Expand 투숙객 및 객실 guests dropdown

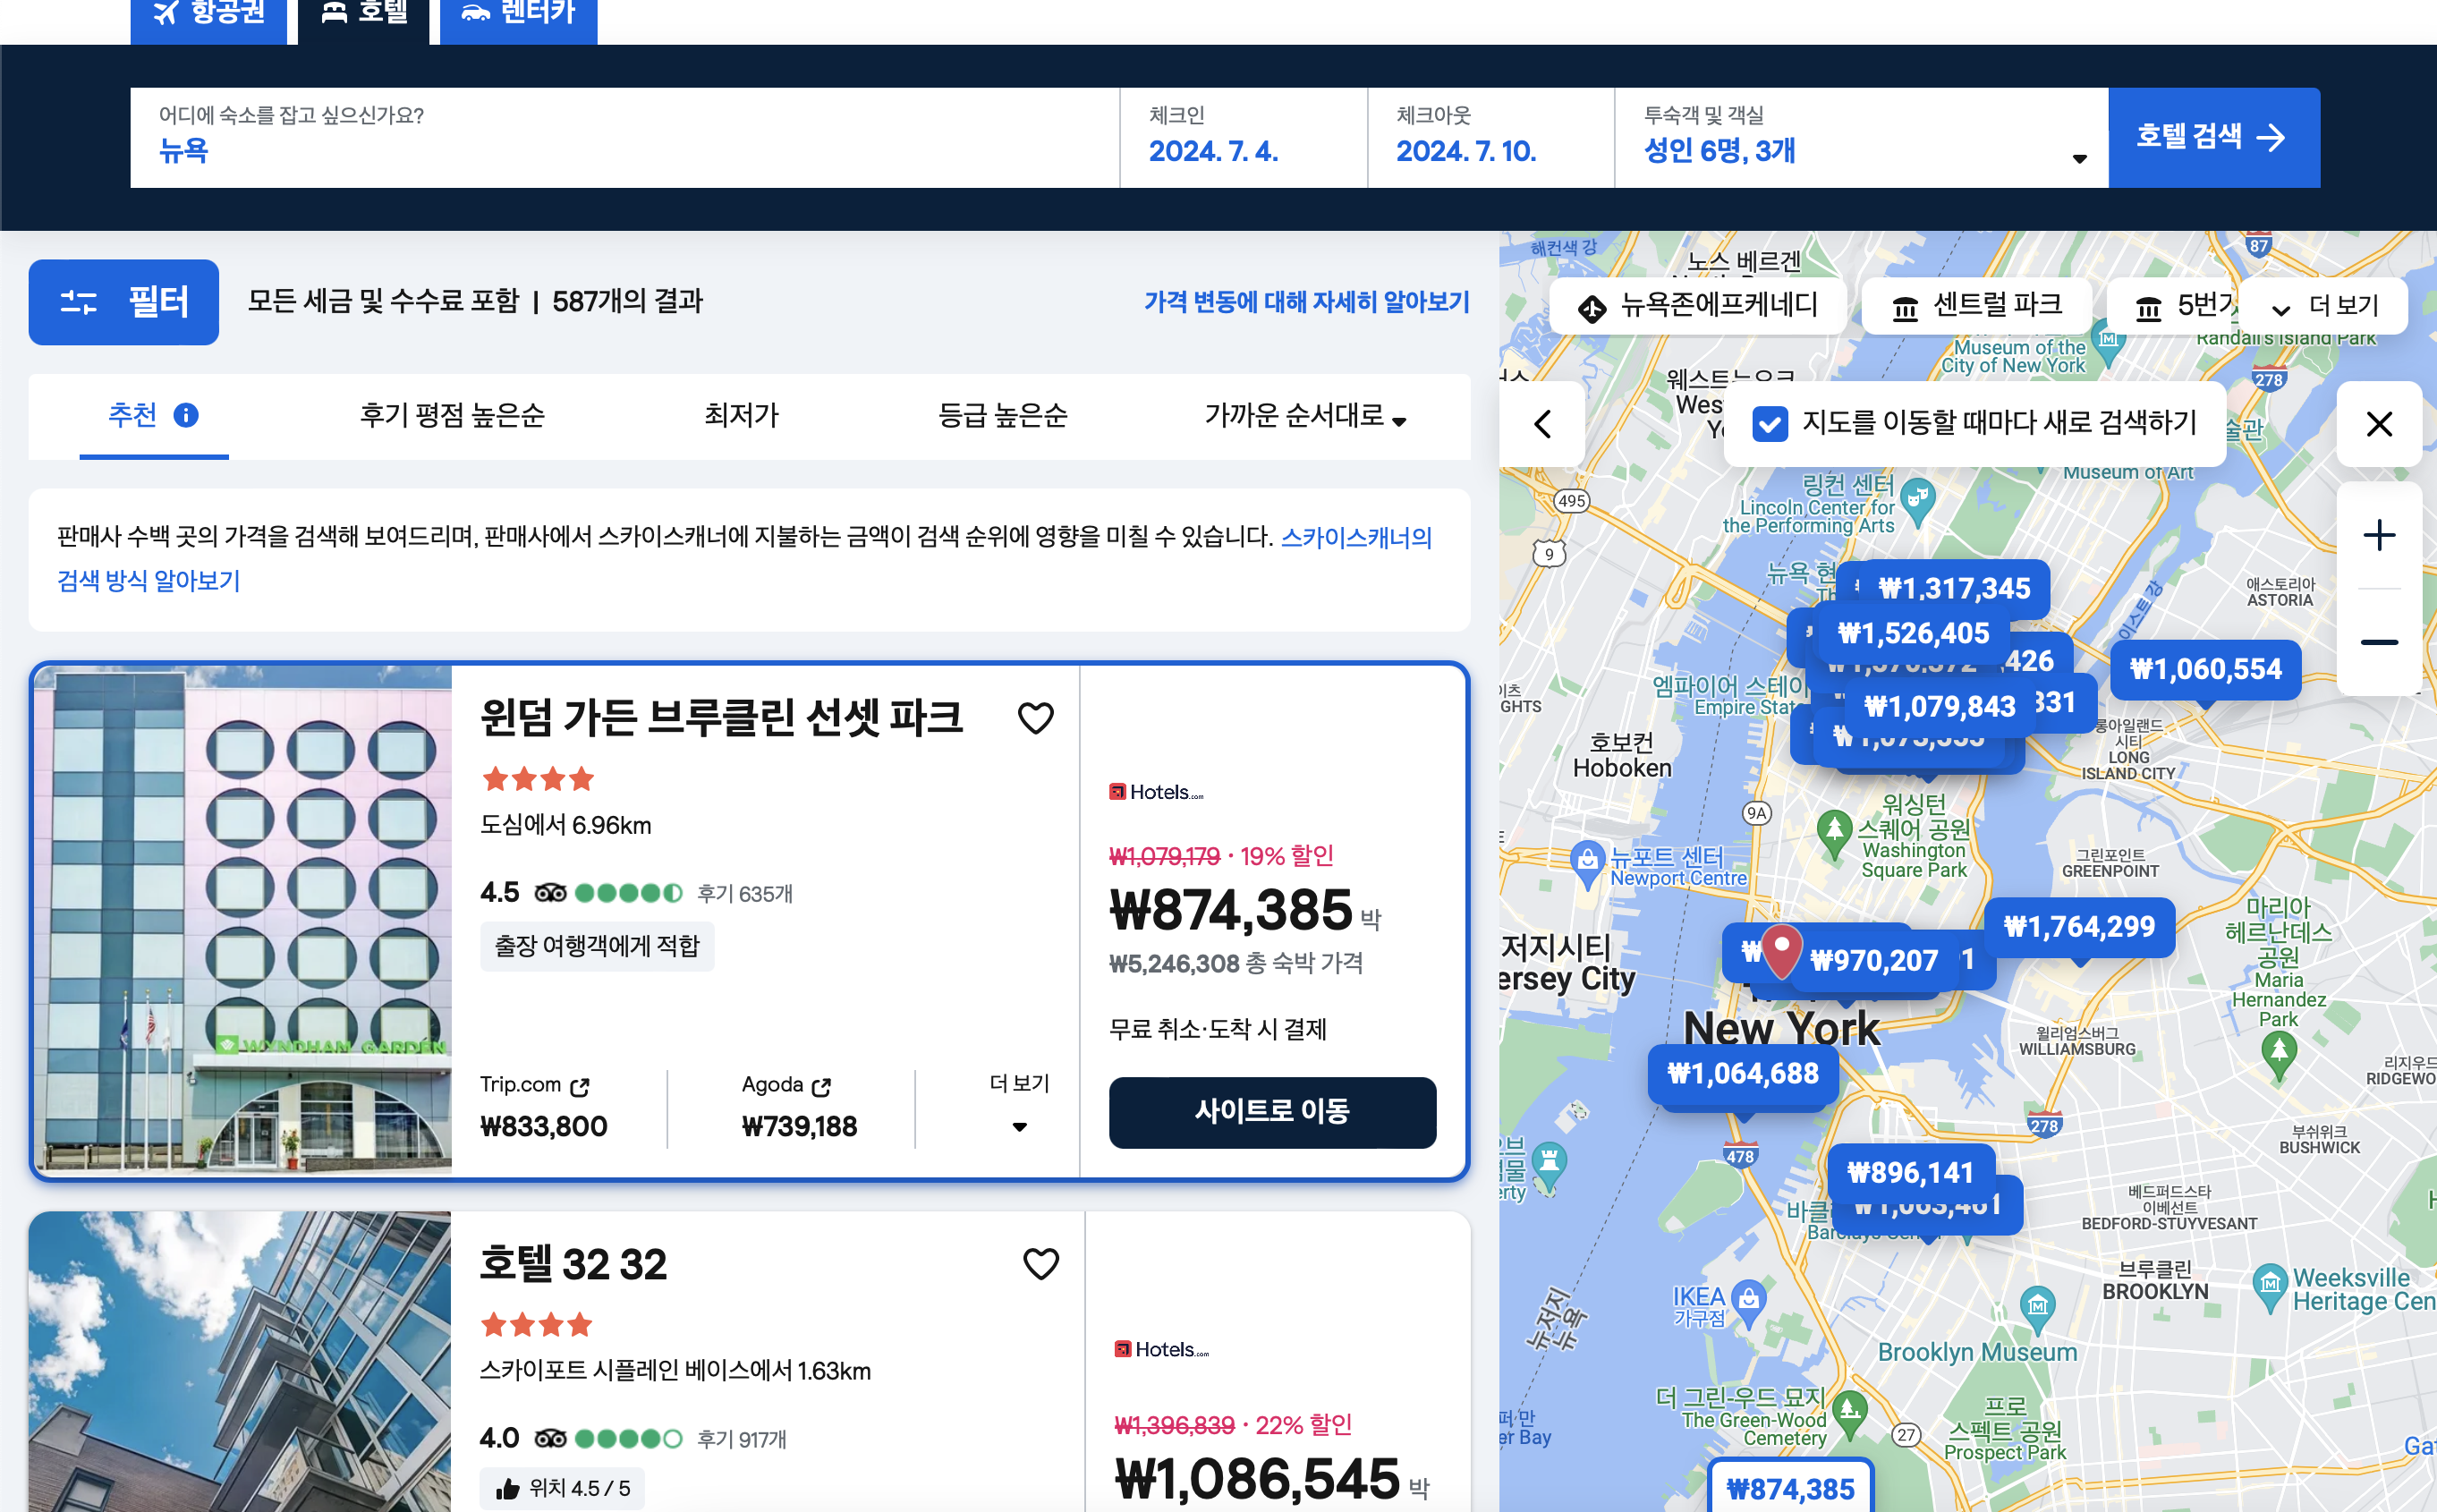[x=1861, y=138]
